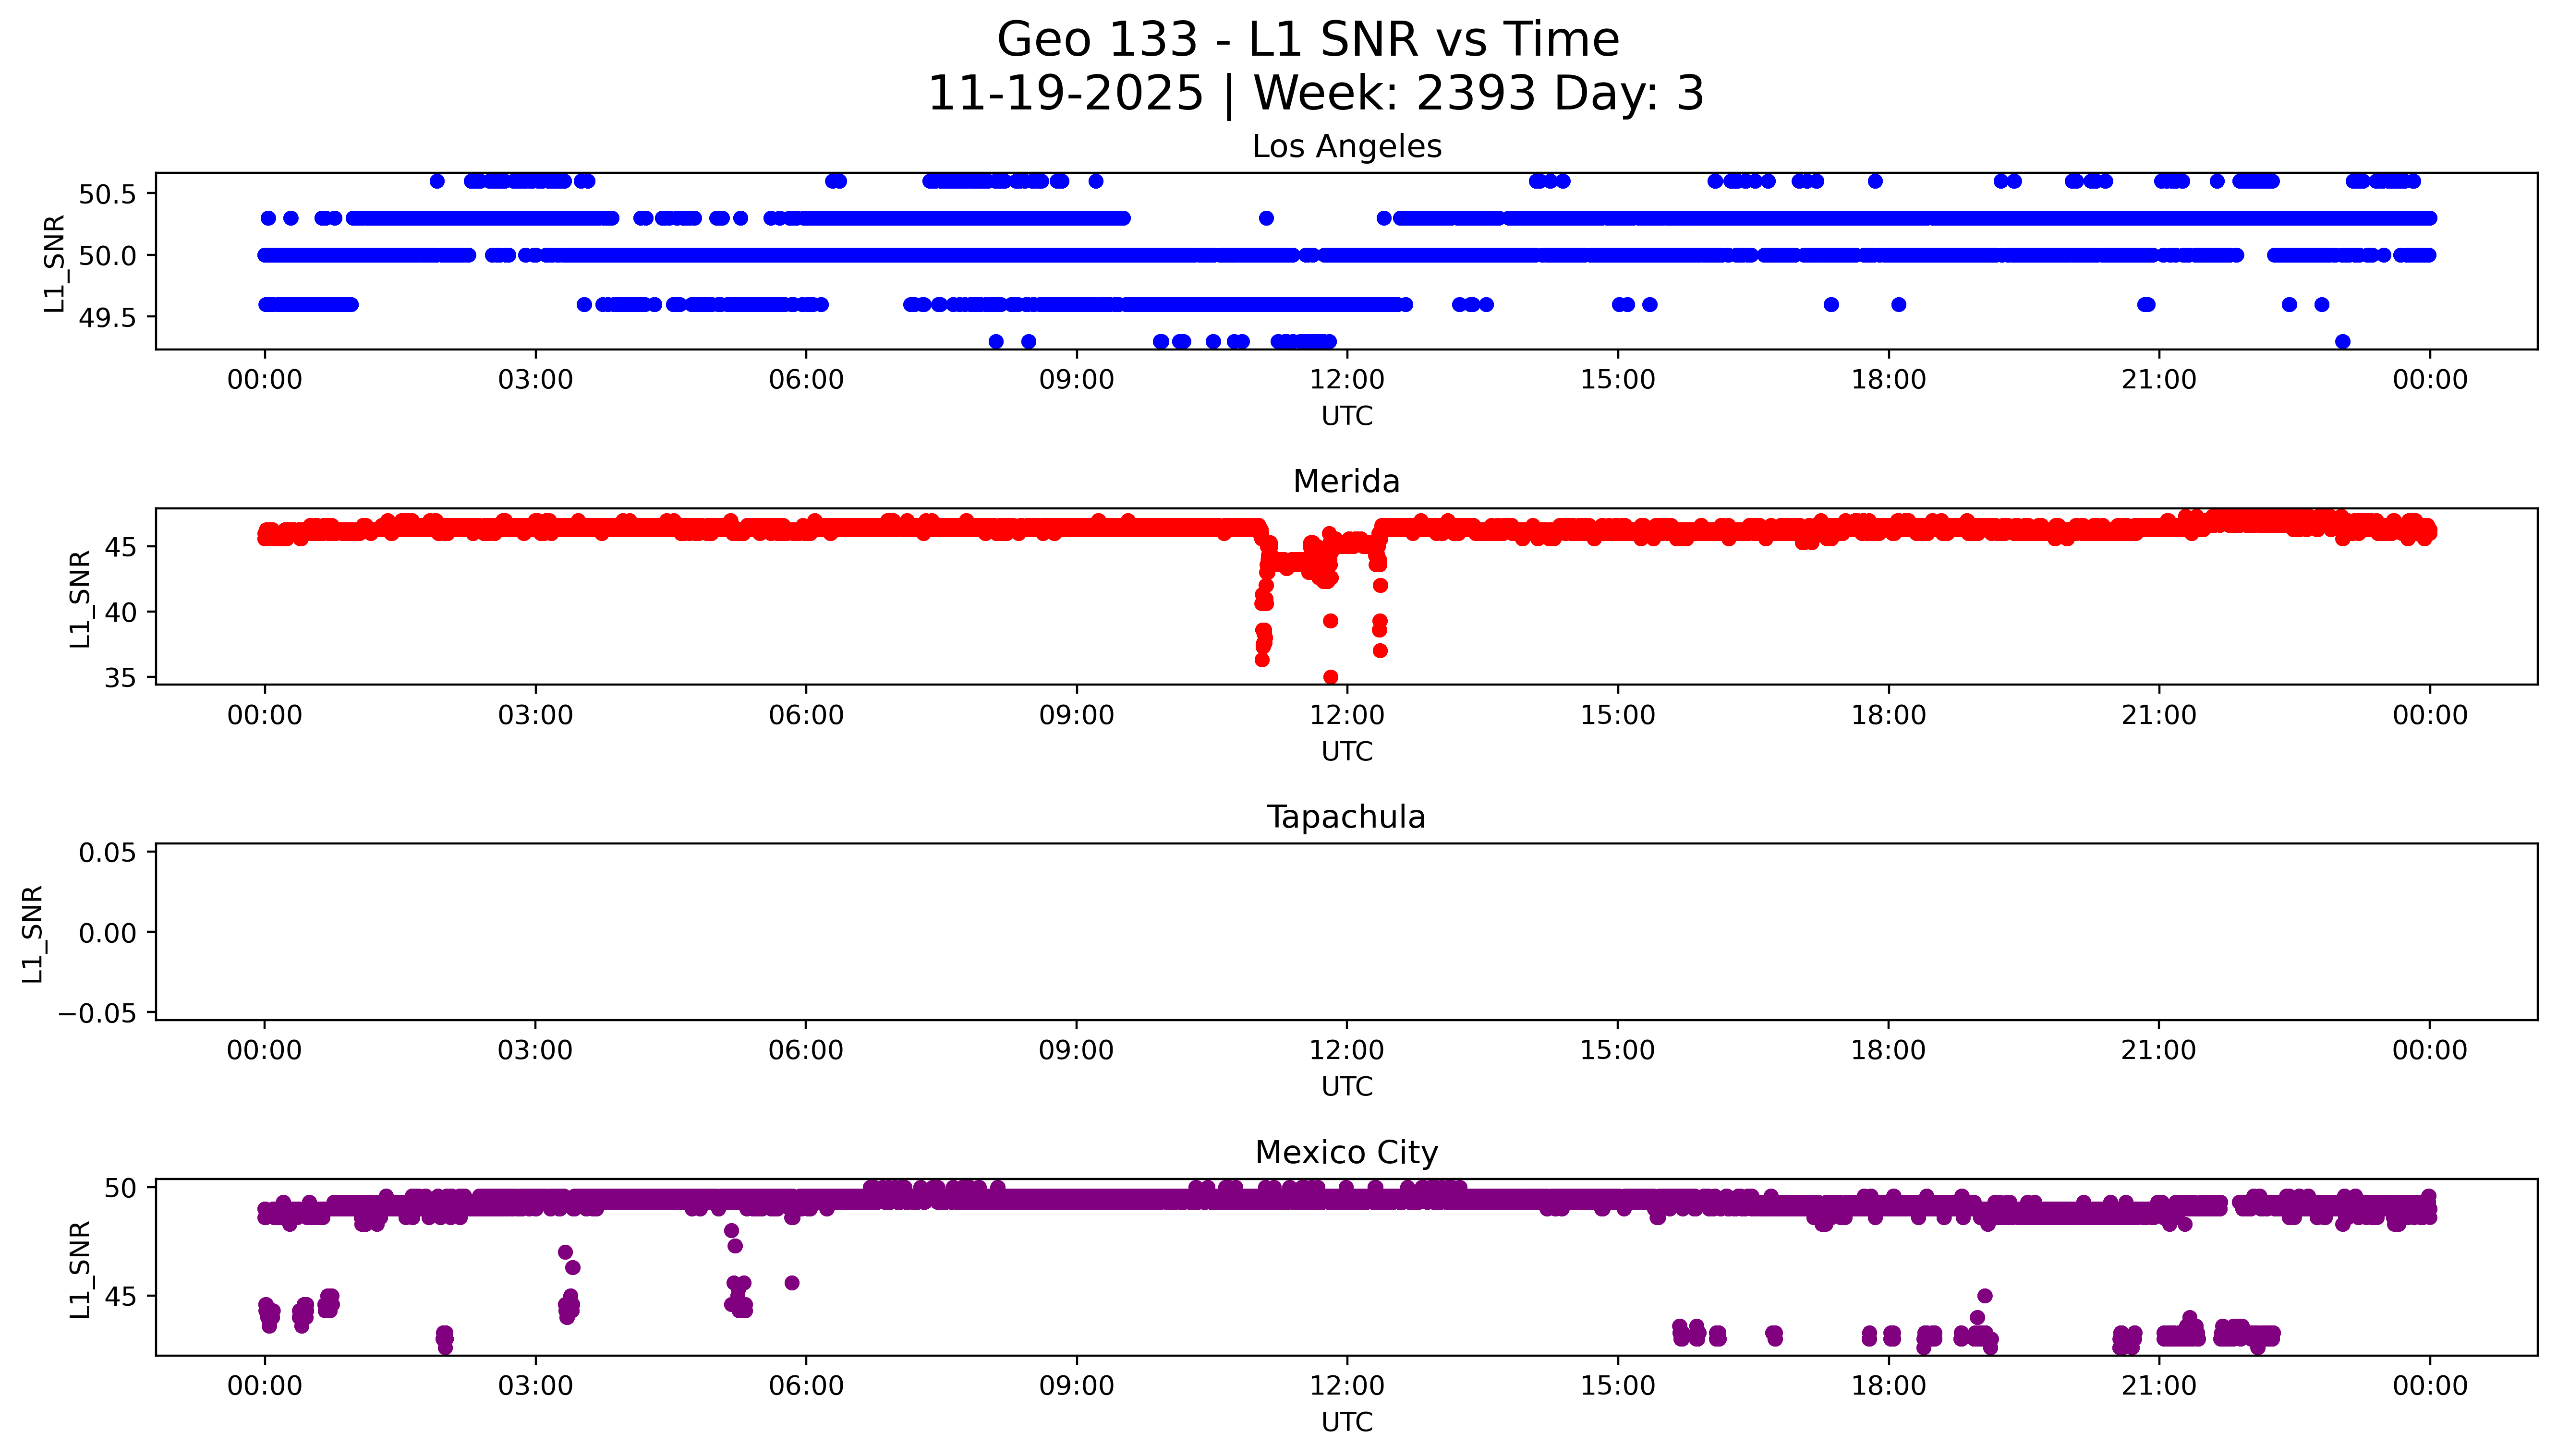Click the purple outlier point just before 06:00
The width and height of the screenshot is (2557, 1456).
coord(791,1283)
